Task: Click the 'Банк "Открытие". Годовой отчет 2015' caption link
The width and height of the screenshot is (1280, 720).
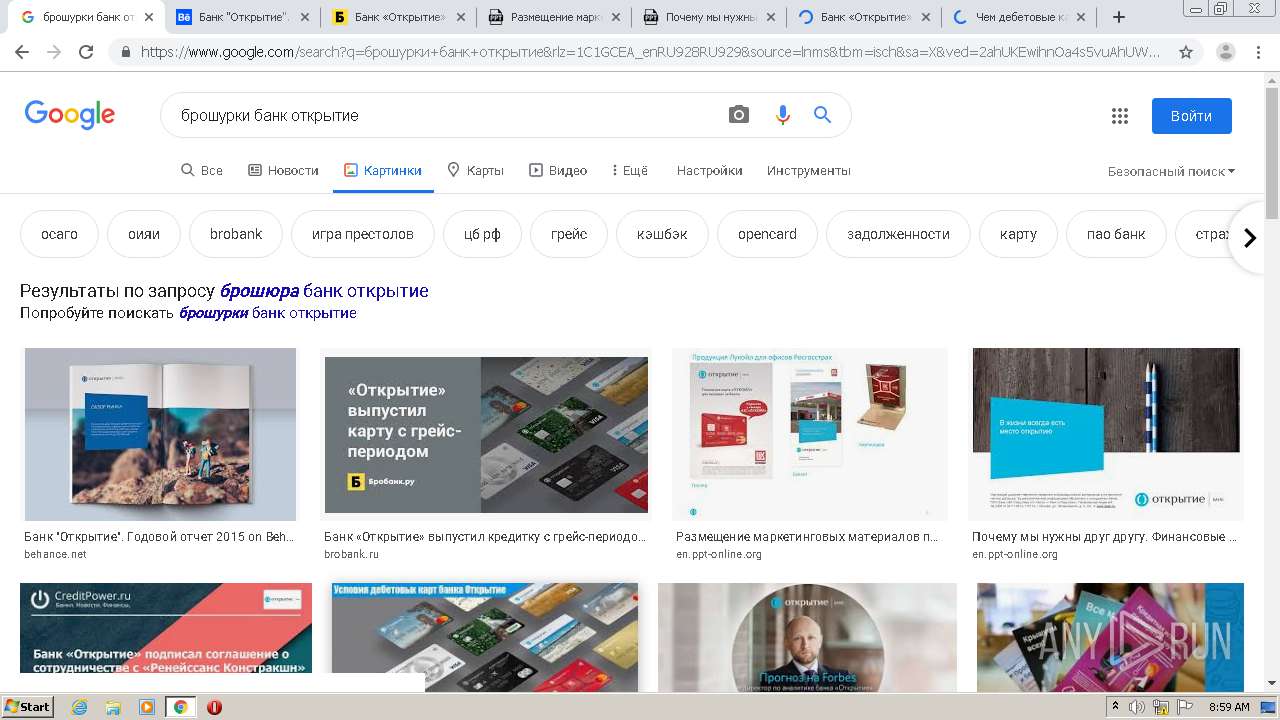Action: 160,537
